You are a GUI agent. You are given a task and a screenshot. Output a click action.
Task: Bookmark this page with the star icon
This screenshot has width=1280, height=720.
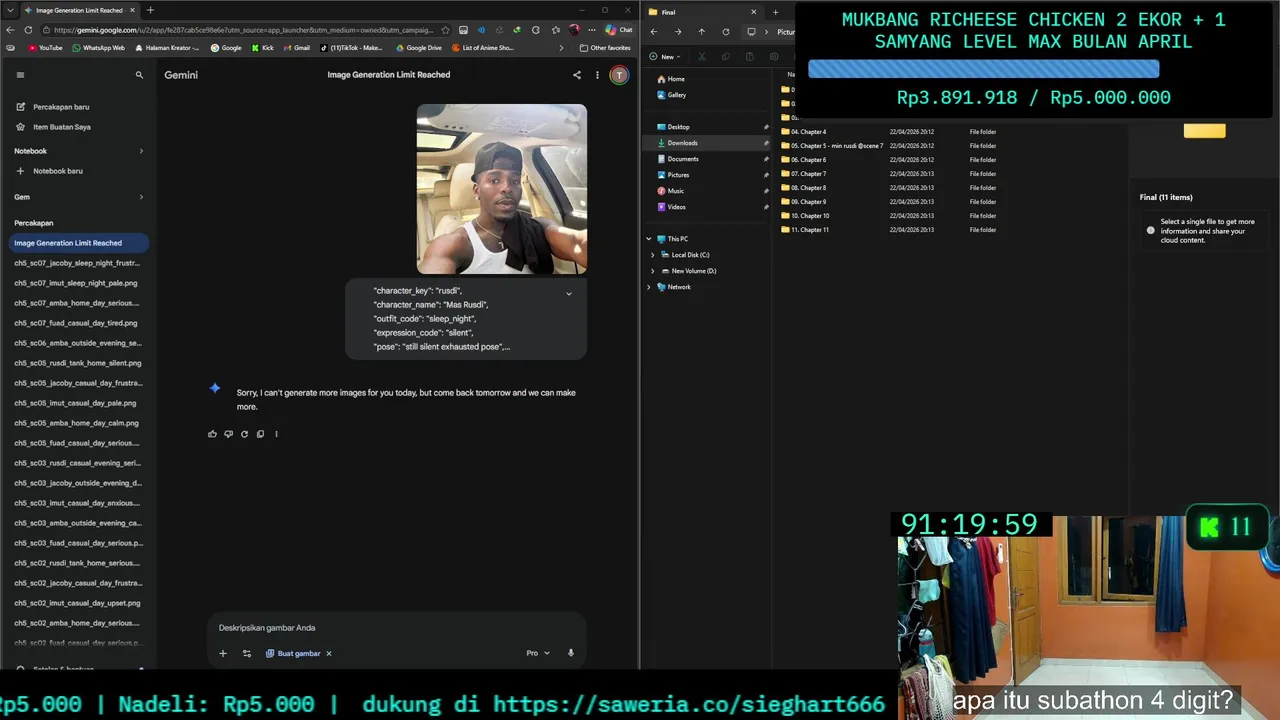tap(445, 30)
